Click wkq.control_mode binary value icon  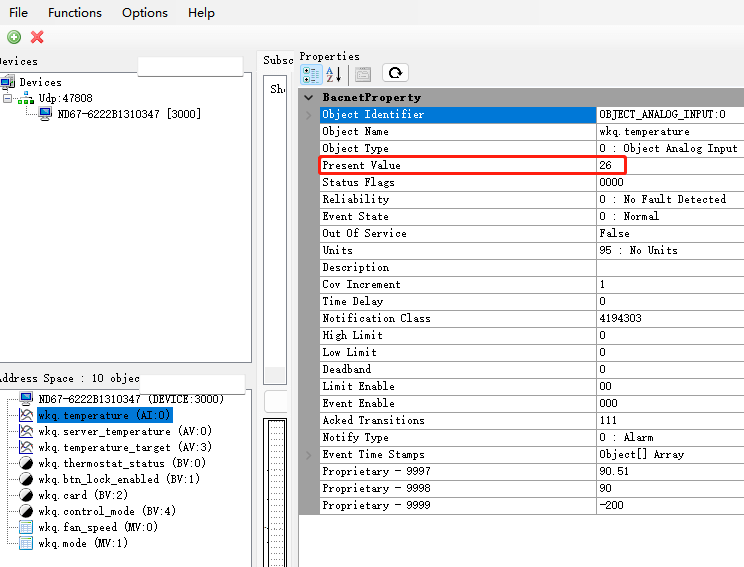coord(26,511)
